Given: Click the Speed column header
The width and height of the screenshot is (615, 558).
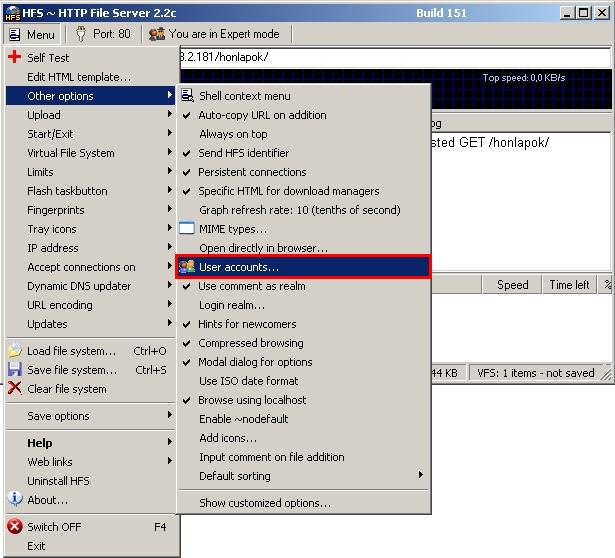Looking at the screenshot, I should [512, 285].
